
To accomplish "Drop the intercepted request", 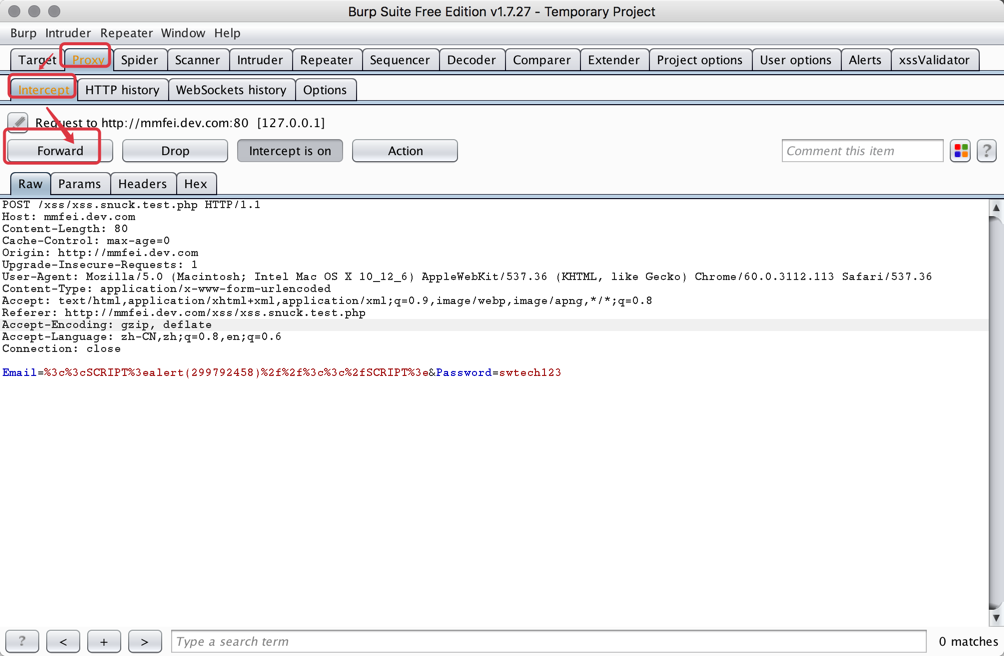I will [x=174, y=150].
